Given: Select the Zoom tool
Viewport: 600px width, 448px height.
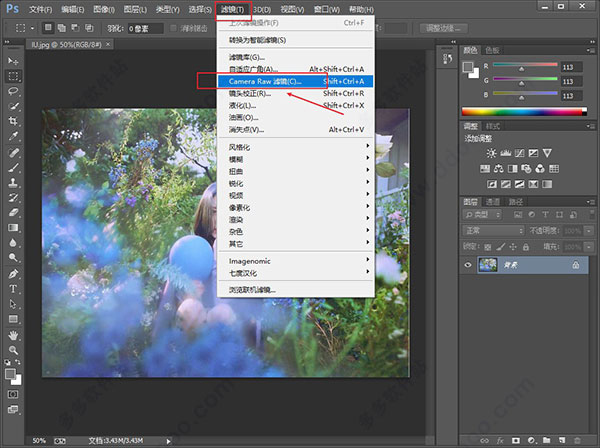Looking at the screenshot, I should pyautogui.click(x=13, y=350).
